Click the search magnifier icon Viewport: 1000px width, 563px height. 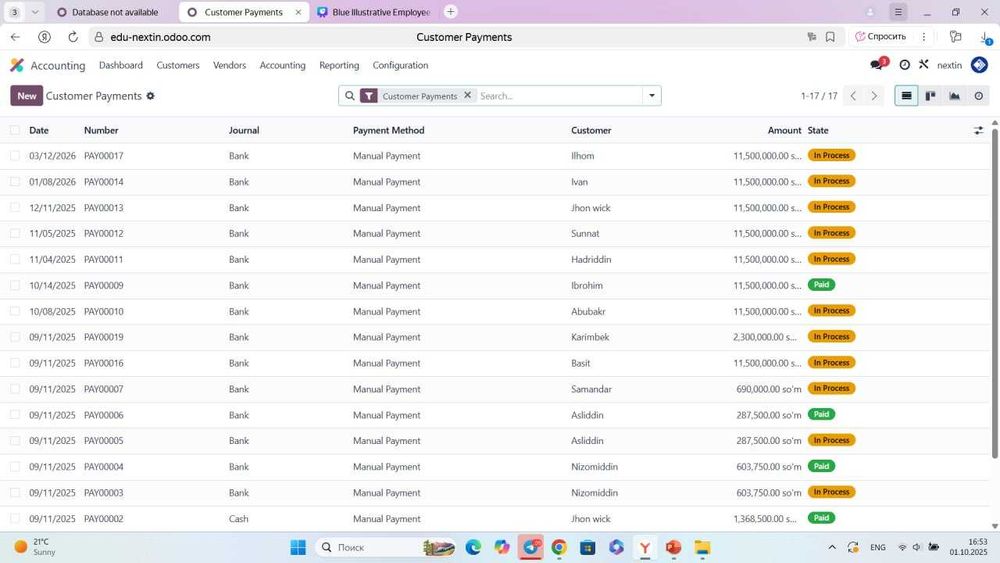(349, 96)
